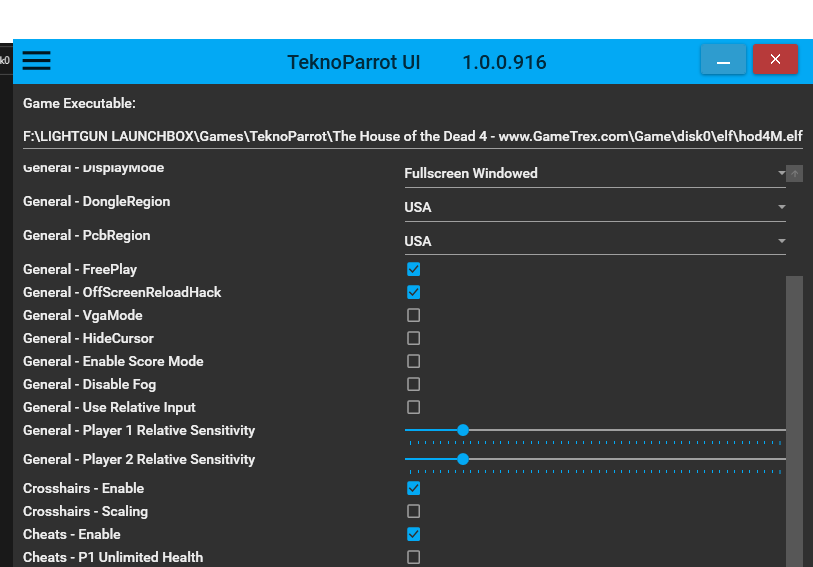Disable the OffScreenReloadHack option
Image resolution: width=813 pixels, height=567 pixels.
[x=414, y=293]
